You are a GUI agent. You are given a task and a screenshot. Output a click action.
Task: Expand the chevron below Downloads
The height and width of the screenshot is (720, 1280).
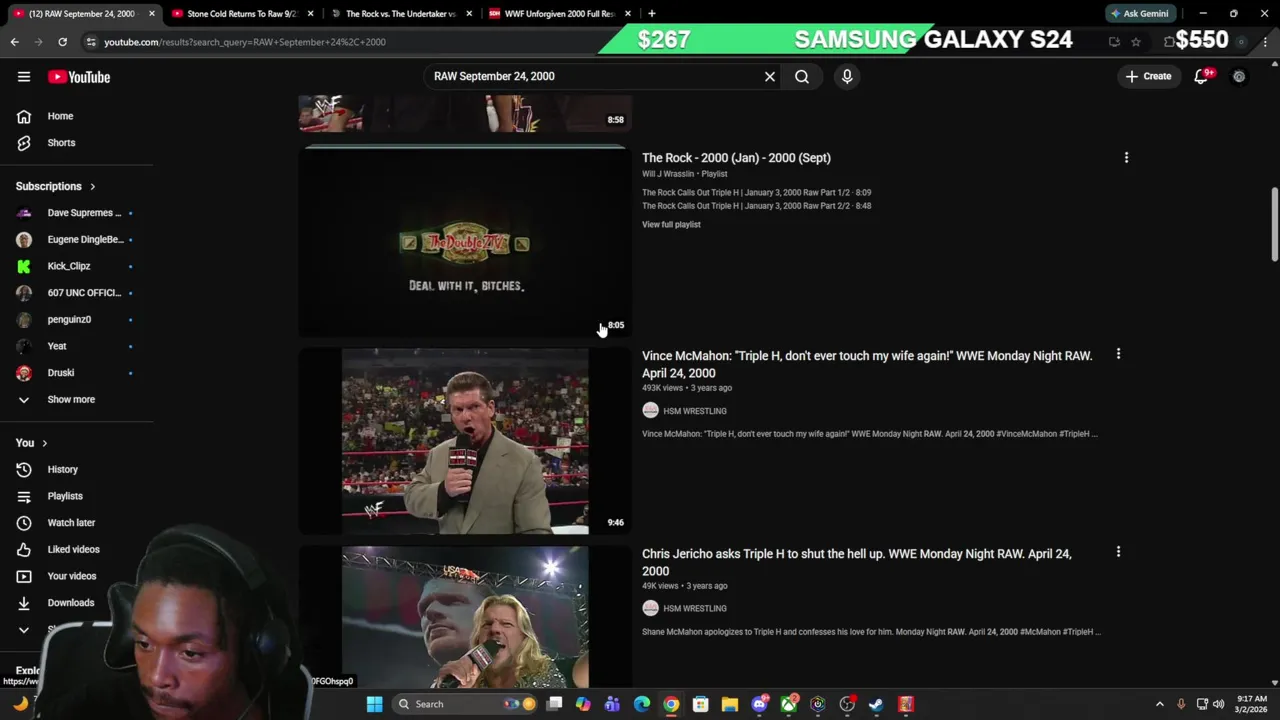24,629
